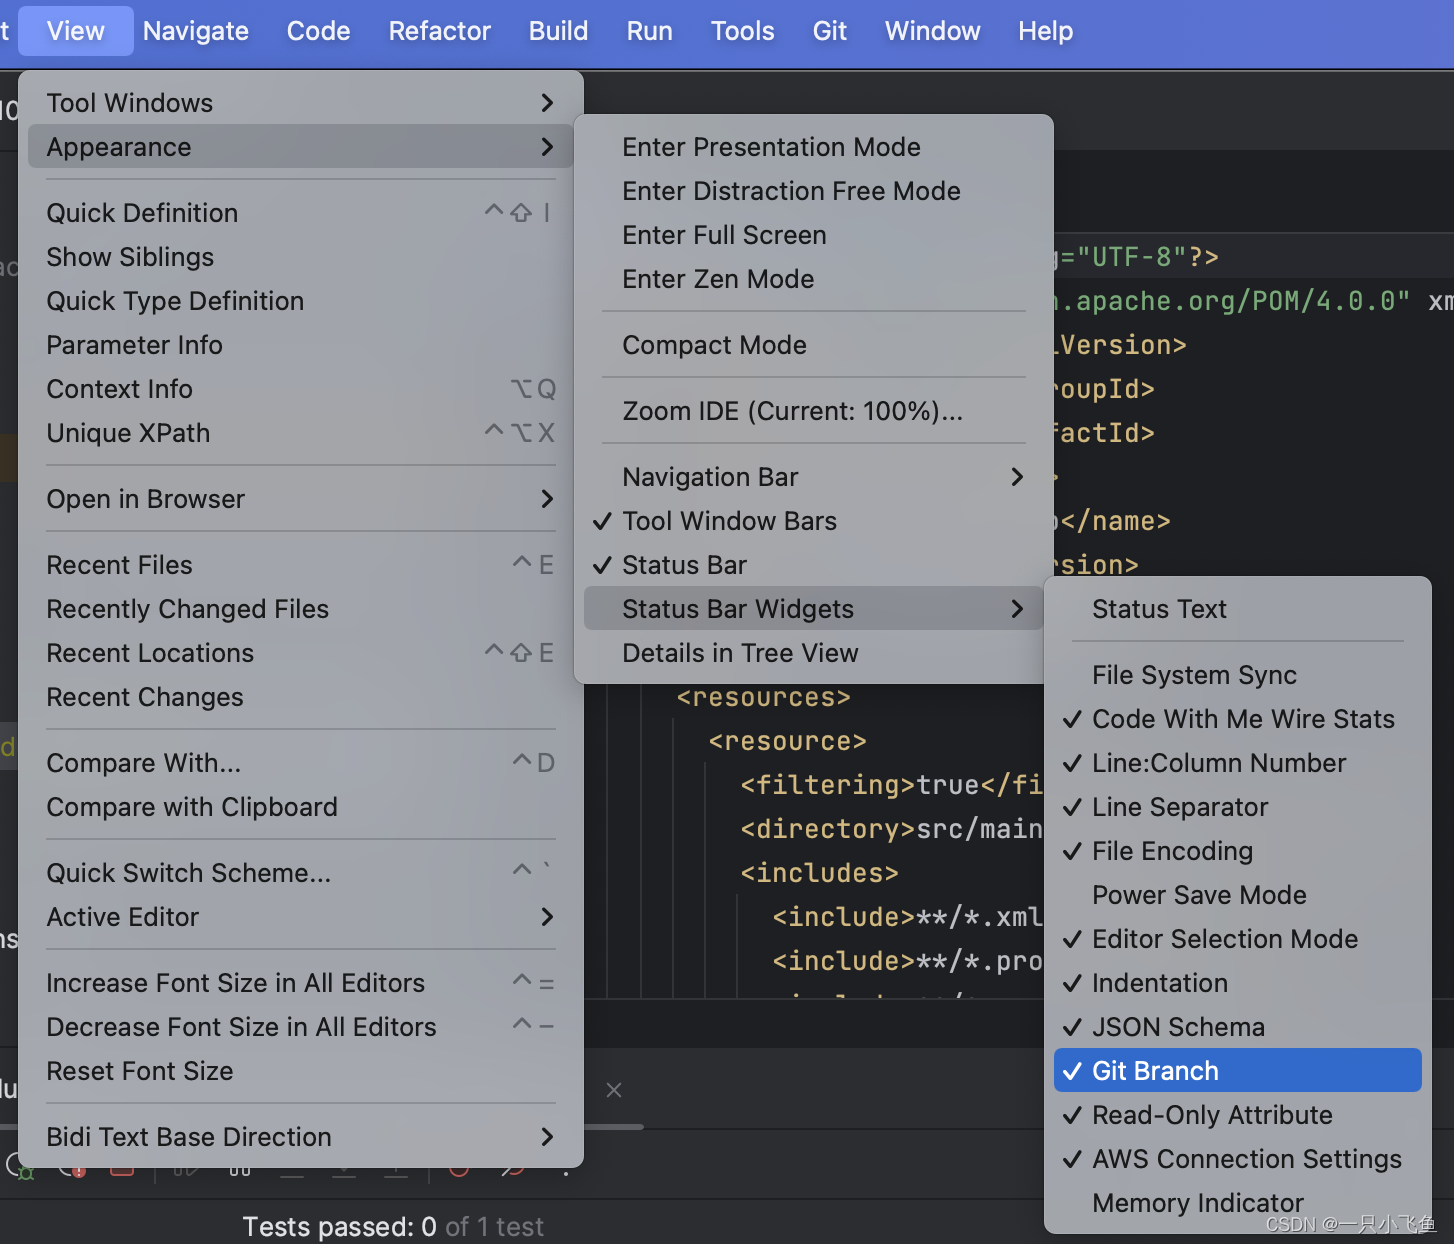The height and width of the screenshot is (1244, 1454).
Task: Toggle JSON Schema widget
Action: pos(1238,1027)
